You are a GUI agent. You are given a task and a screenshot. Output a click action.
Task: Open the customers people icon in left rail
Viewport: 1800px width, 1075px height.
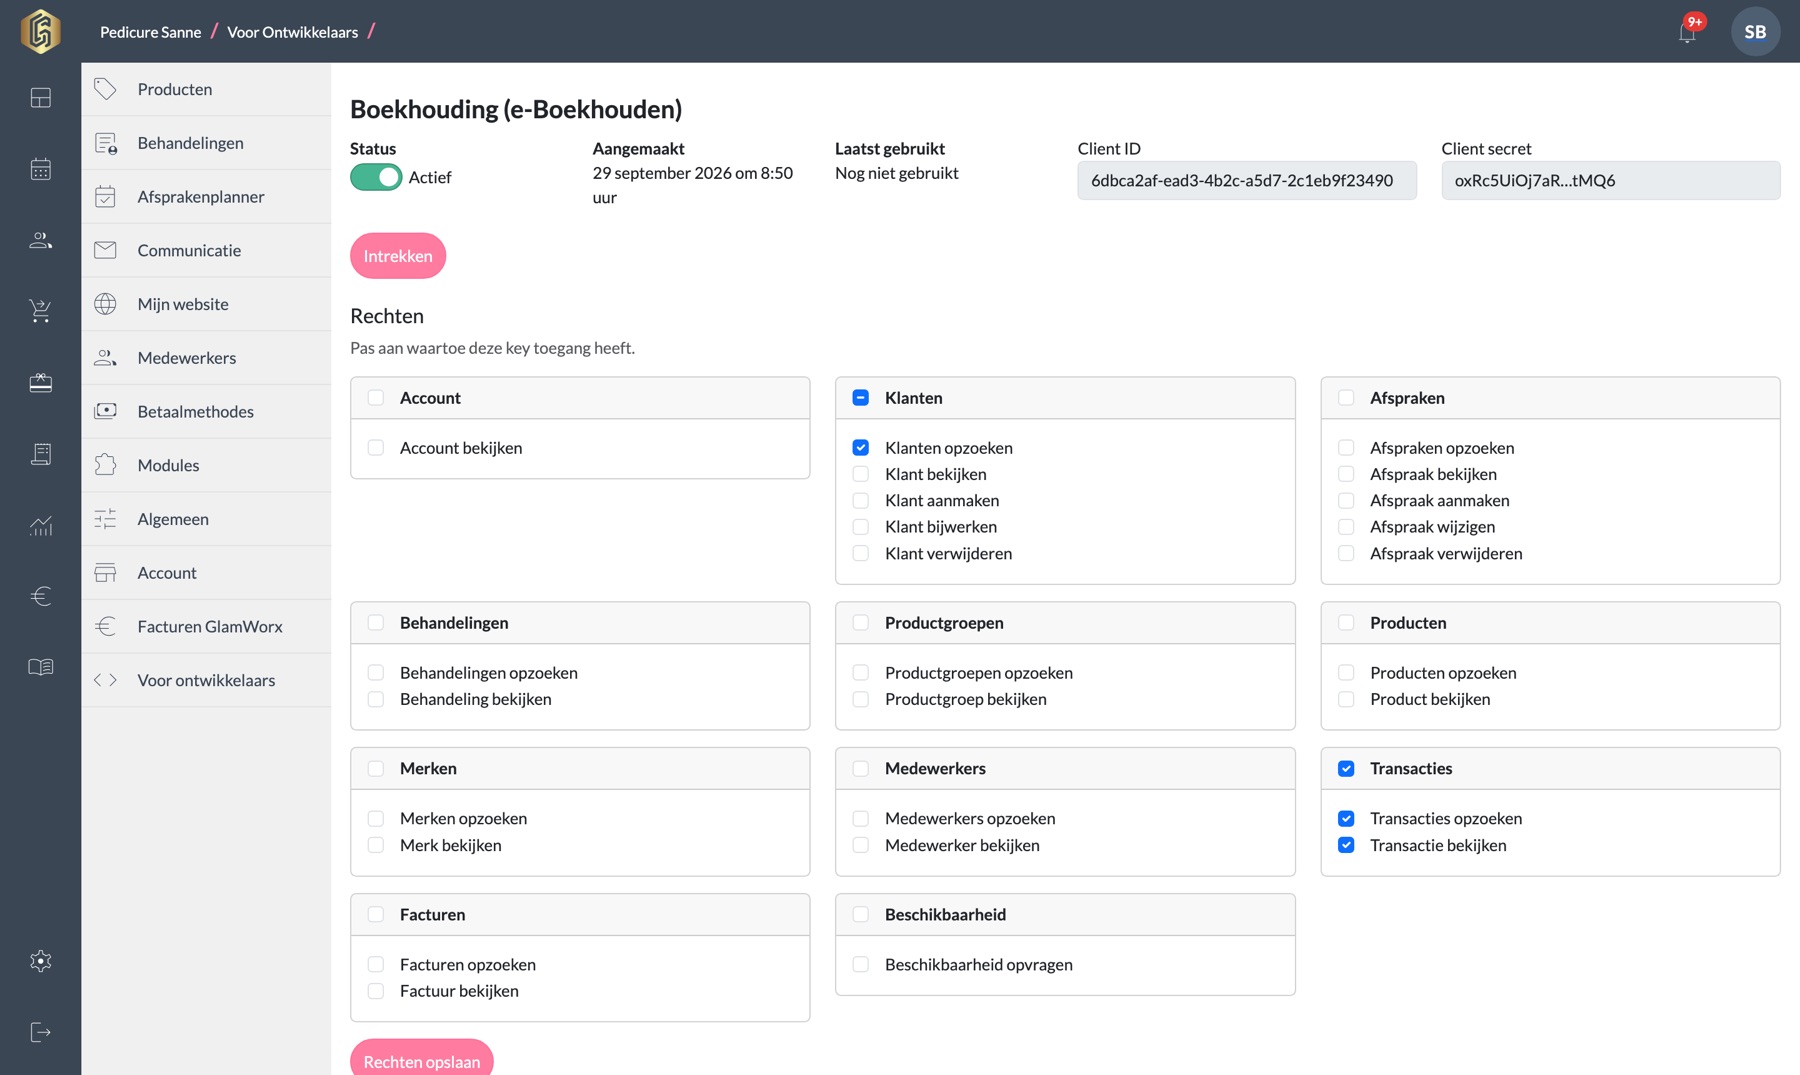[41, 240]
